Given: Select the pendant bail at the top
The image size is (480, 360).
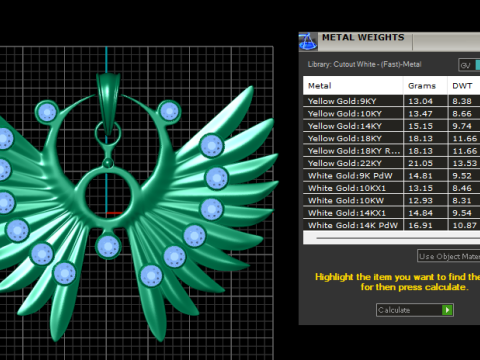Looking at the screenshot, I should tap(108, 103).
